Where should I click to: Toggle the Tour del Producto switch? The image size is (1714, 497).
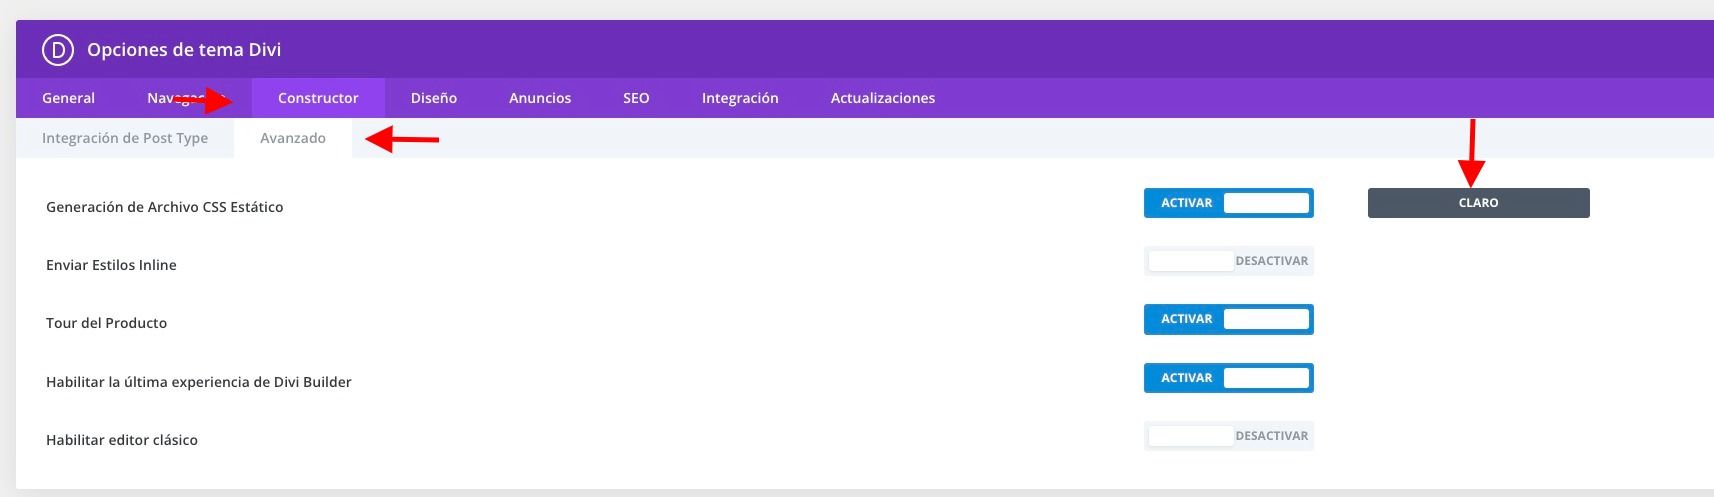pyautogui.click(x=1229, y=319)
